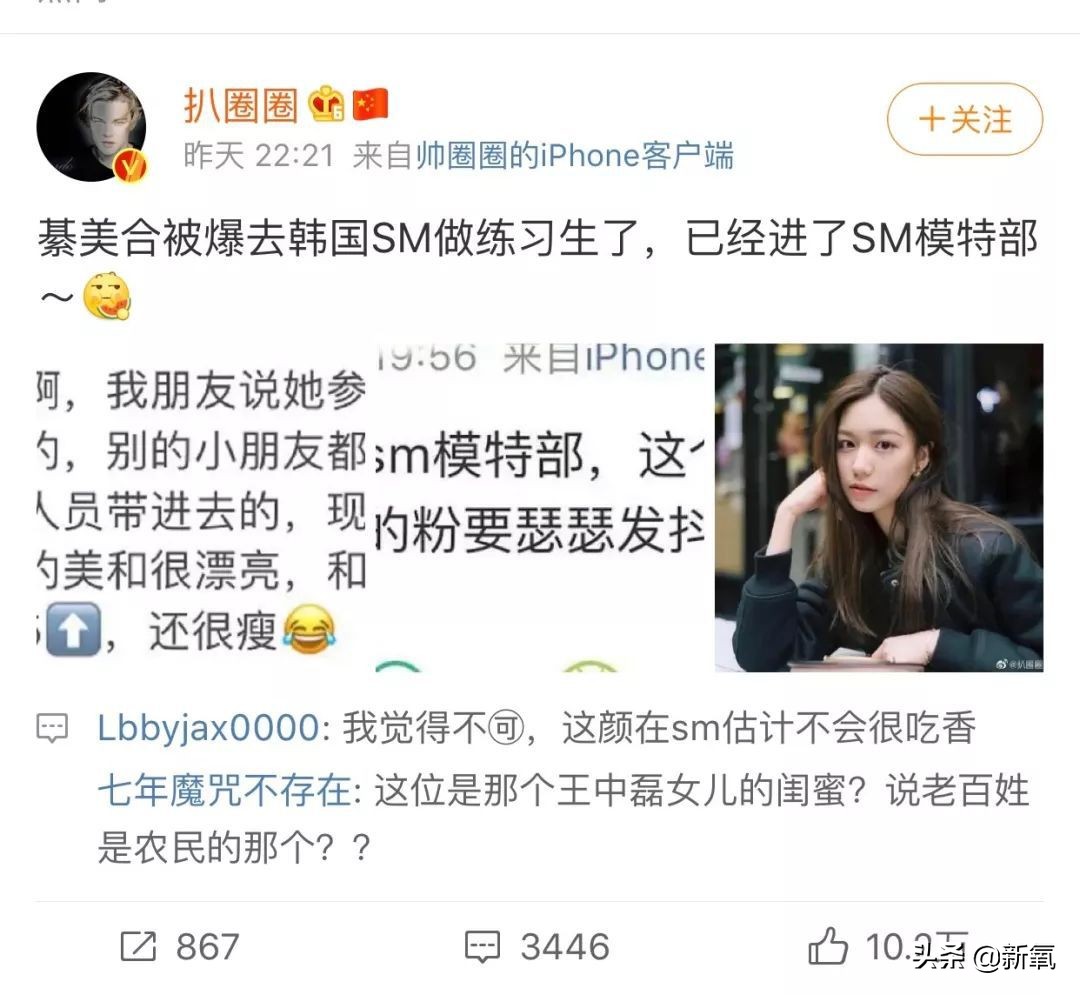Screen dimensions: 1080x995
Task: Tap the comment bubble icon near 3446
Action: [x=482, y=946]
